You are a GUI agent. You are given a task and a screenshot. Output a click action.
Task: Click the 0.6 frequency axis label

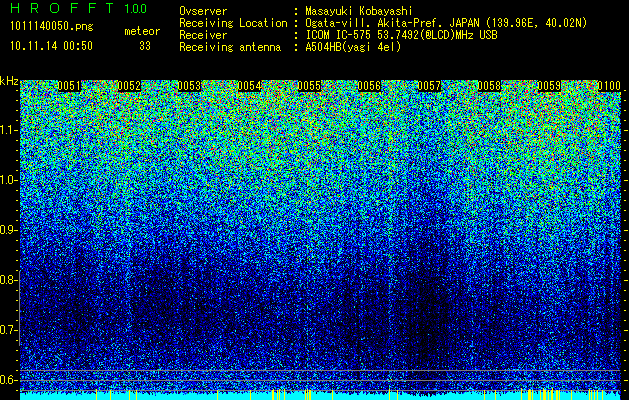pos(8,380)
